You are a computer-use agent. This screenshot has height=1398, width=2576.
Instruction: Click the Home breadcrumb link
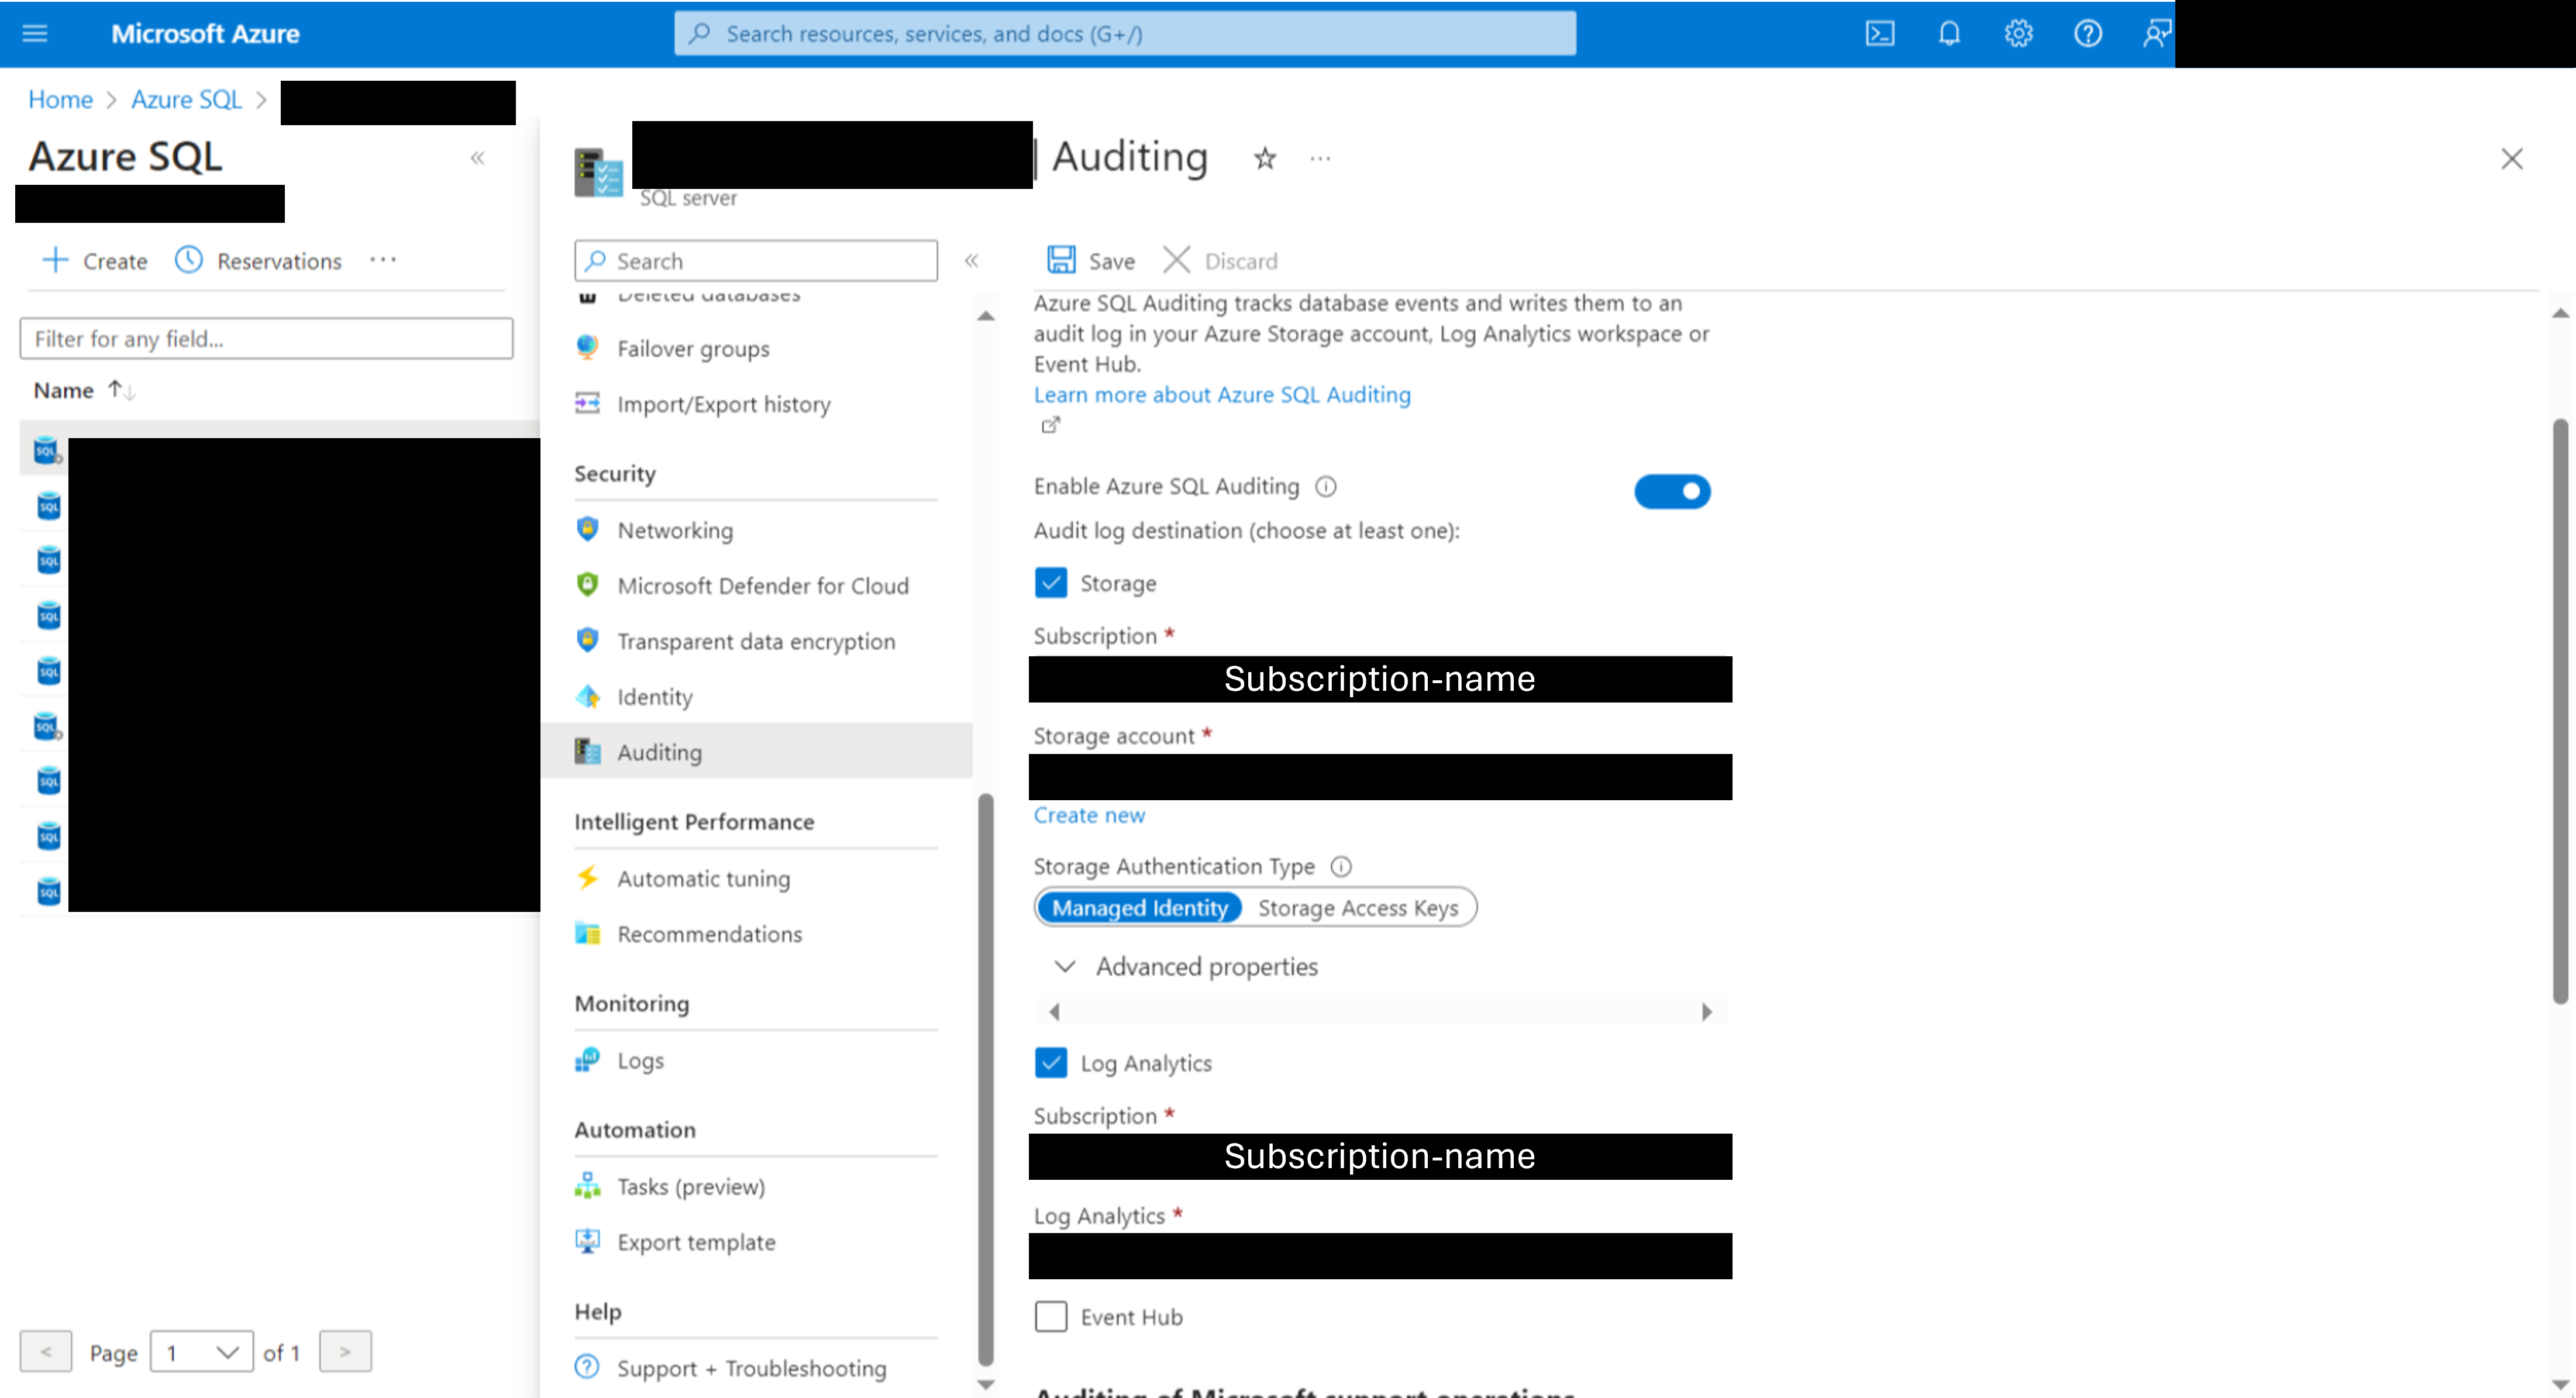[x=60, y=100]
